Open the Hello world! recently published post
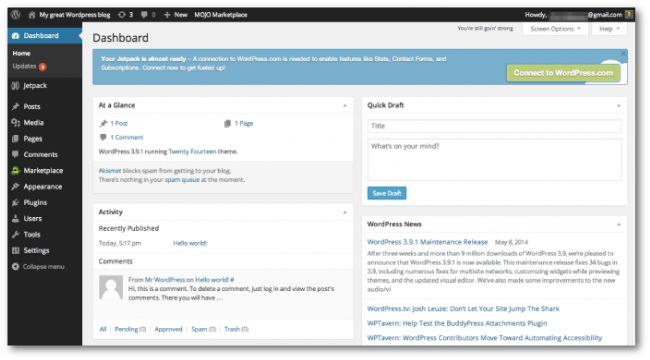The height and width of the screenshot is (360, 650). point(190,243)
